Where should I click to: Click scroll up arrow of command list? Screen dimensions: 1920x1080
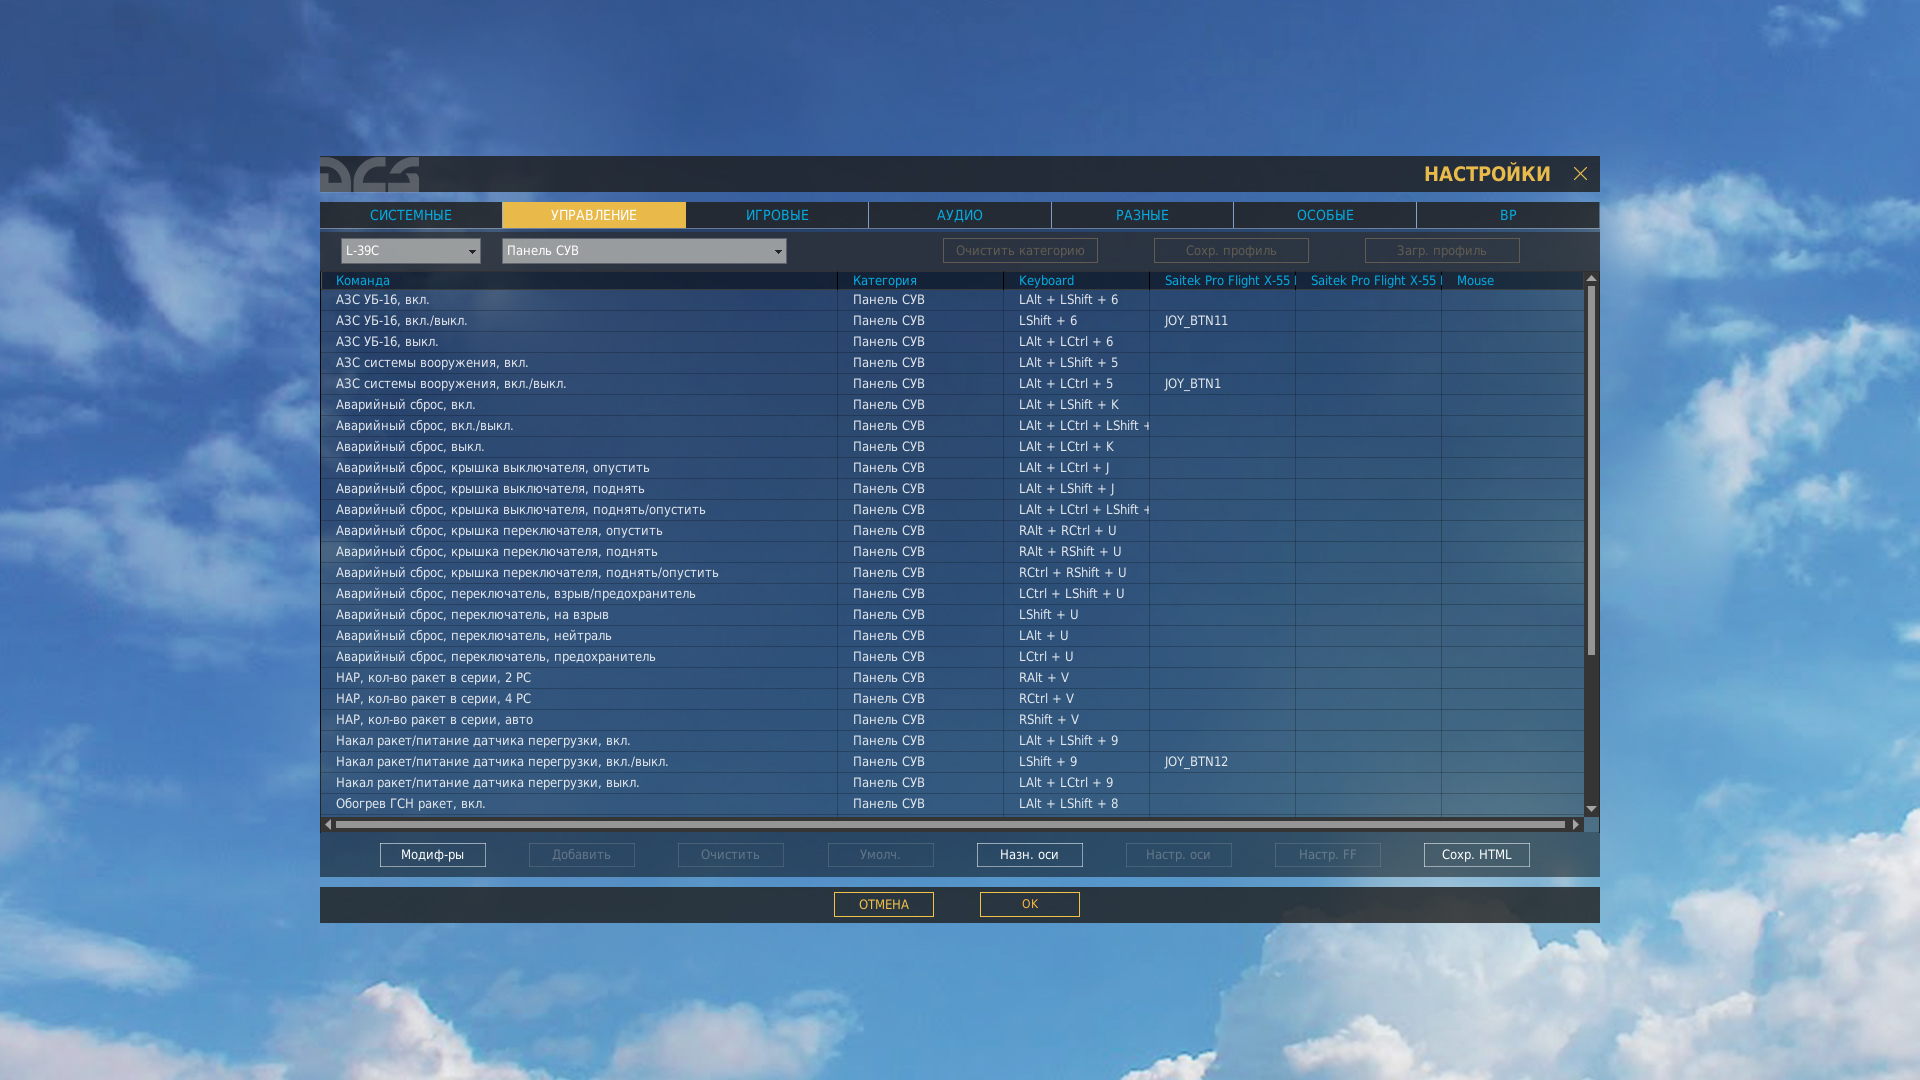point(1591,279)
